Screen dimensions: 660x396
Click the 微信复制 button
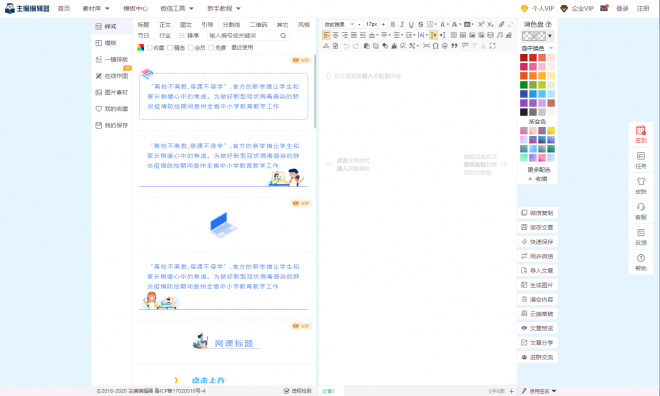point(538,213)
